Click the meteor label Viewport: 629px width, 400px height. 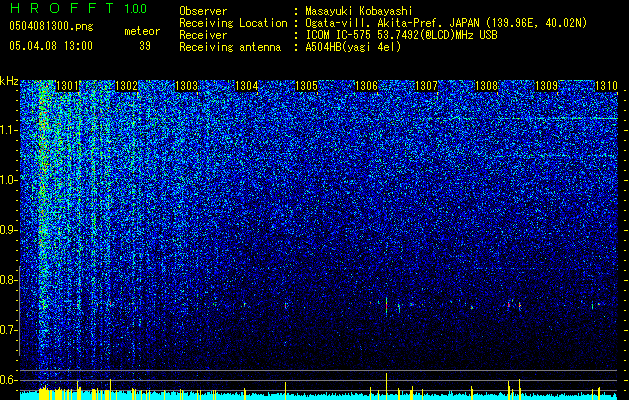142,31
